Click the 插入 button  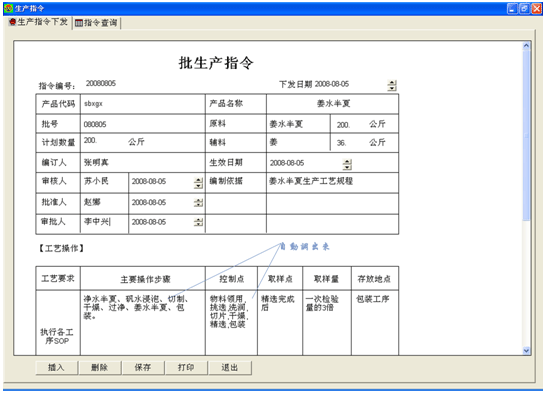[x=57, y=368]
